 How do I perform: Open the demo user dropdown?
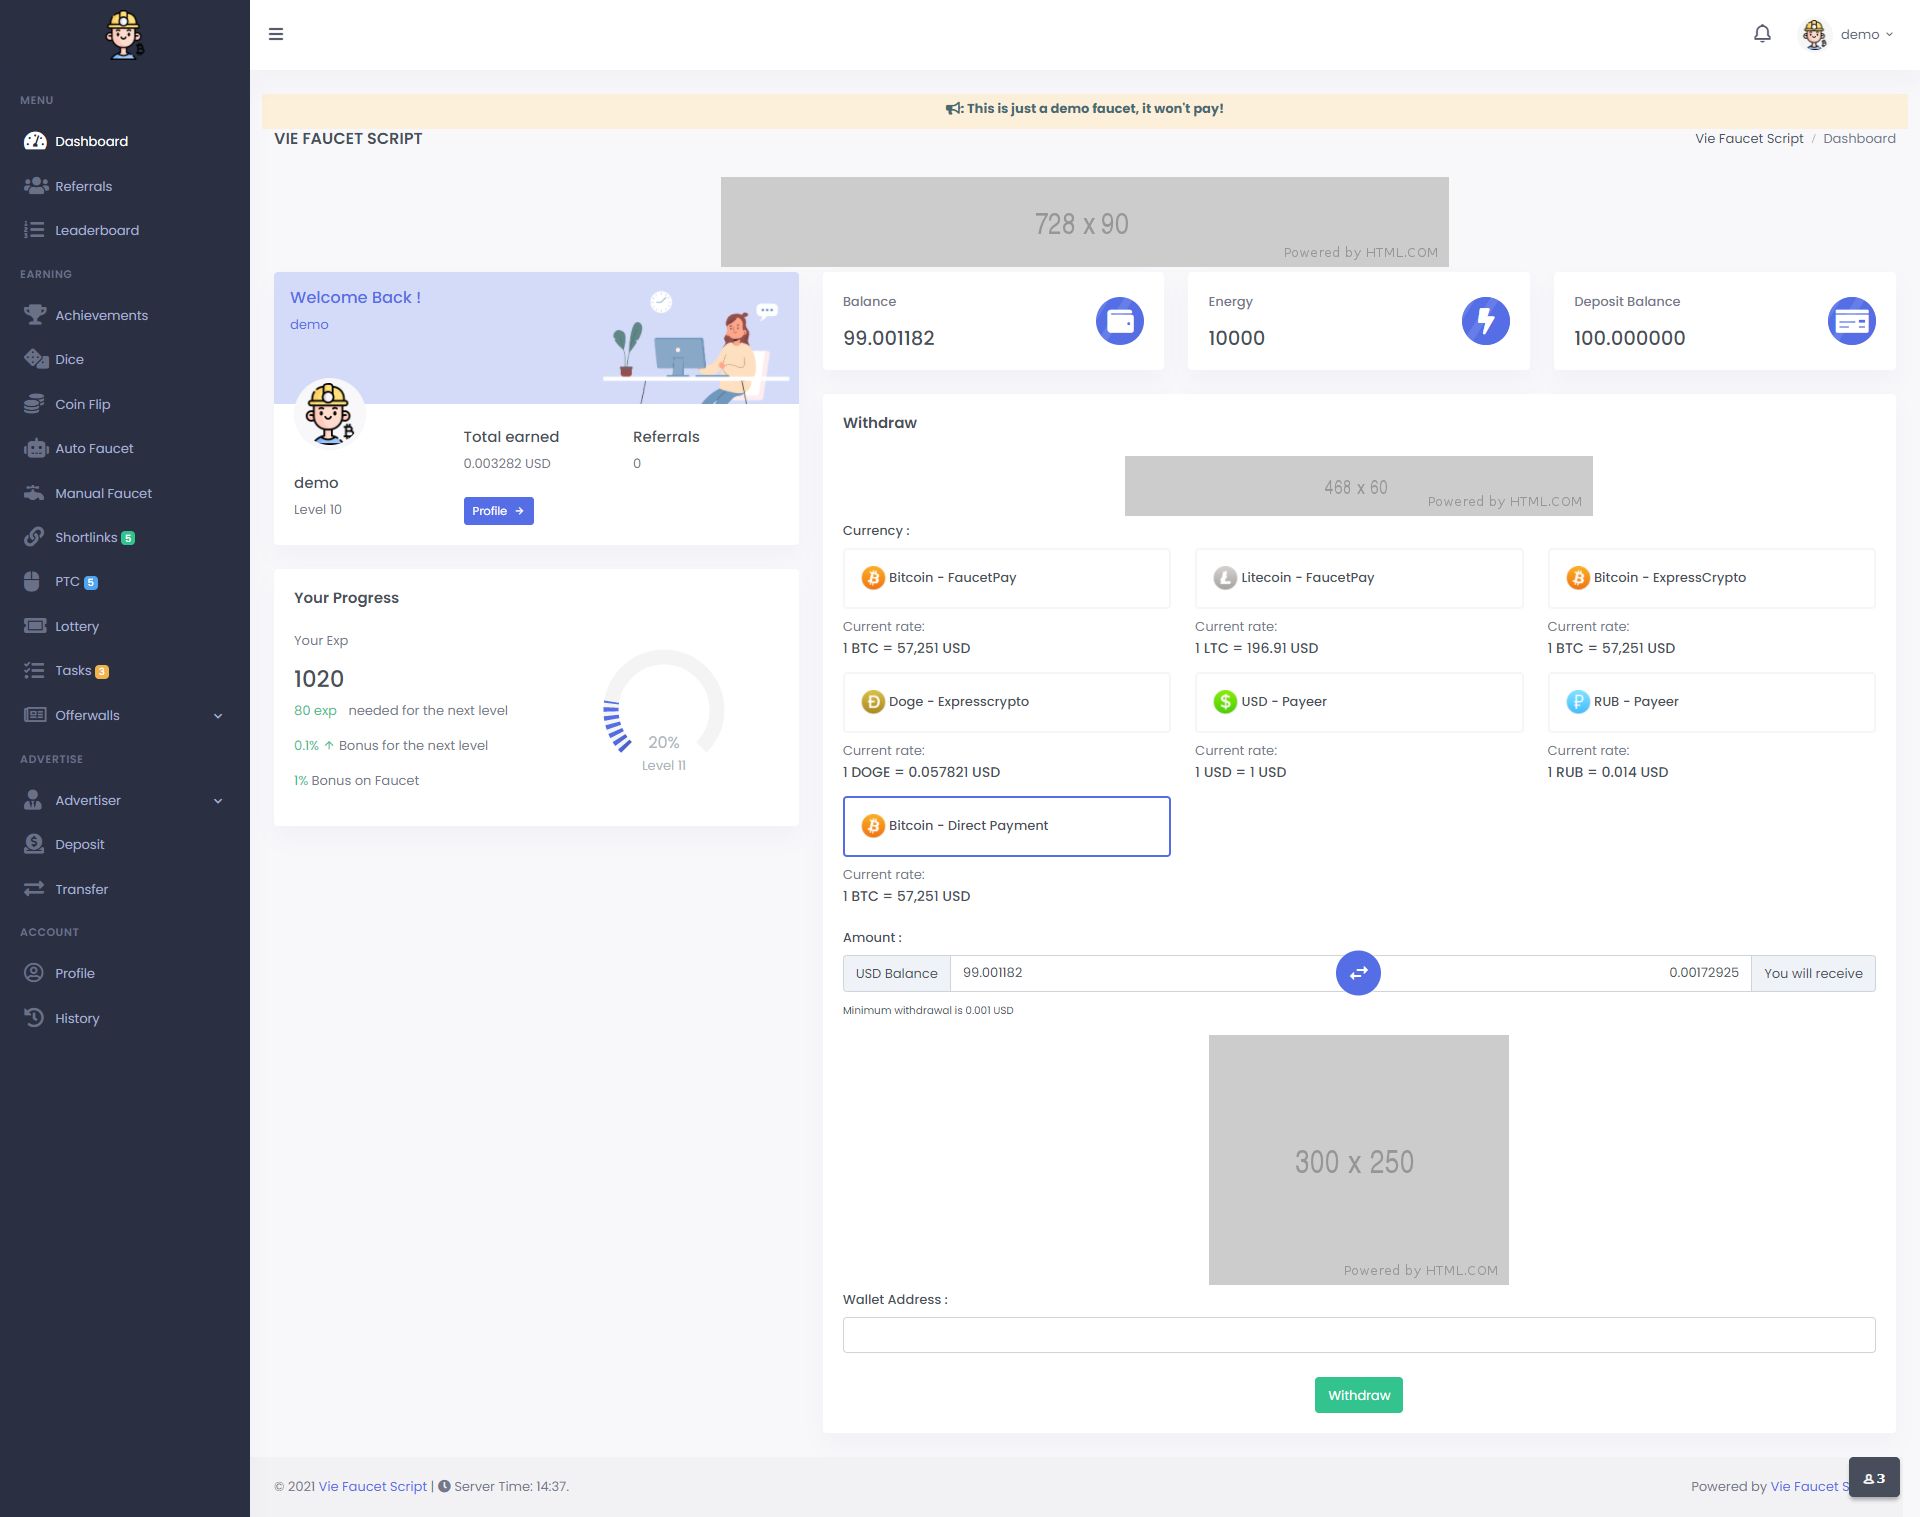click(x=1848, y=34)
